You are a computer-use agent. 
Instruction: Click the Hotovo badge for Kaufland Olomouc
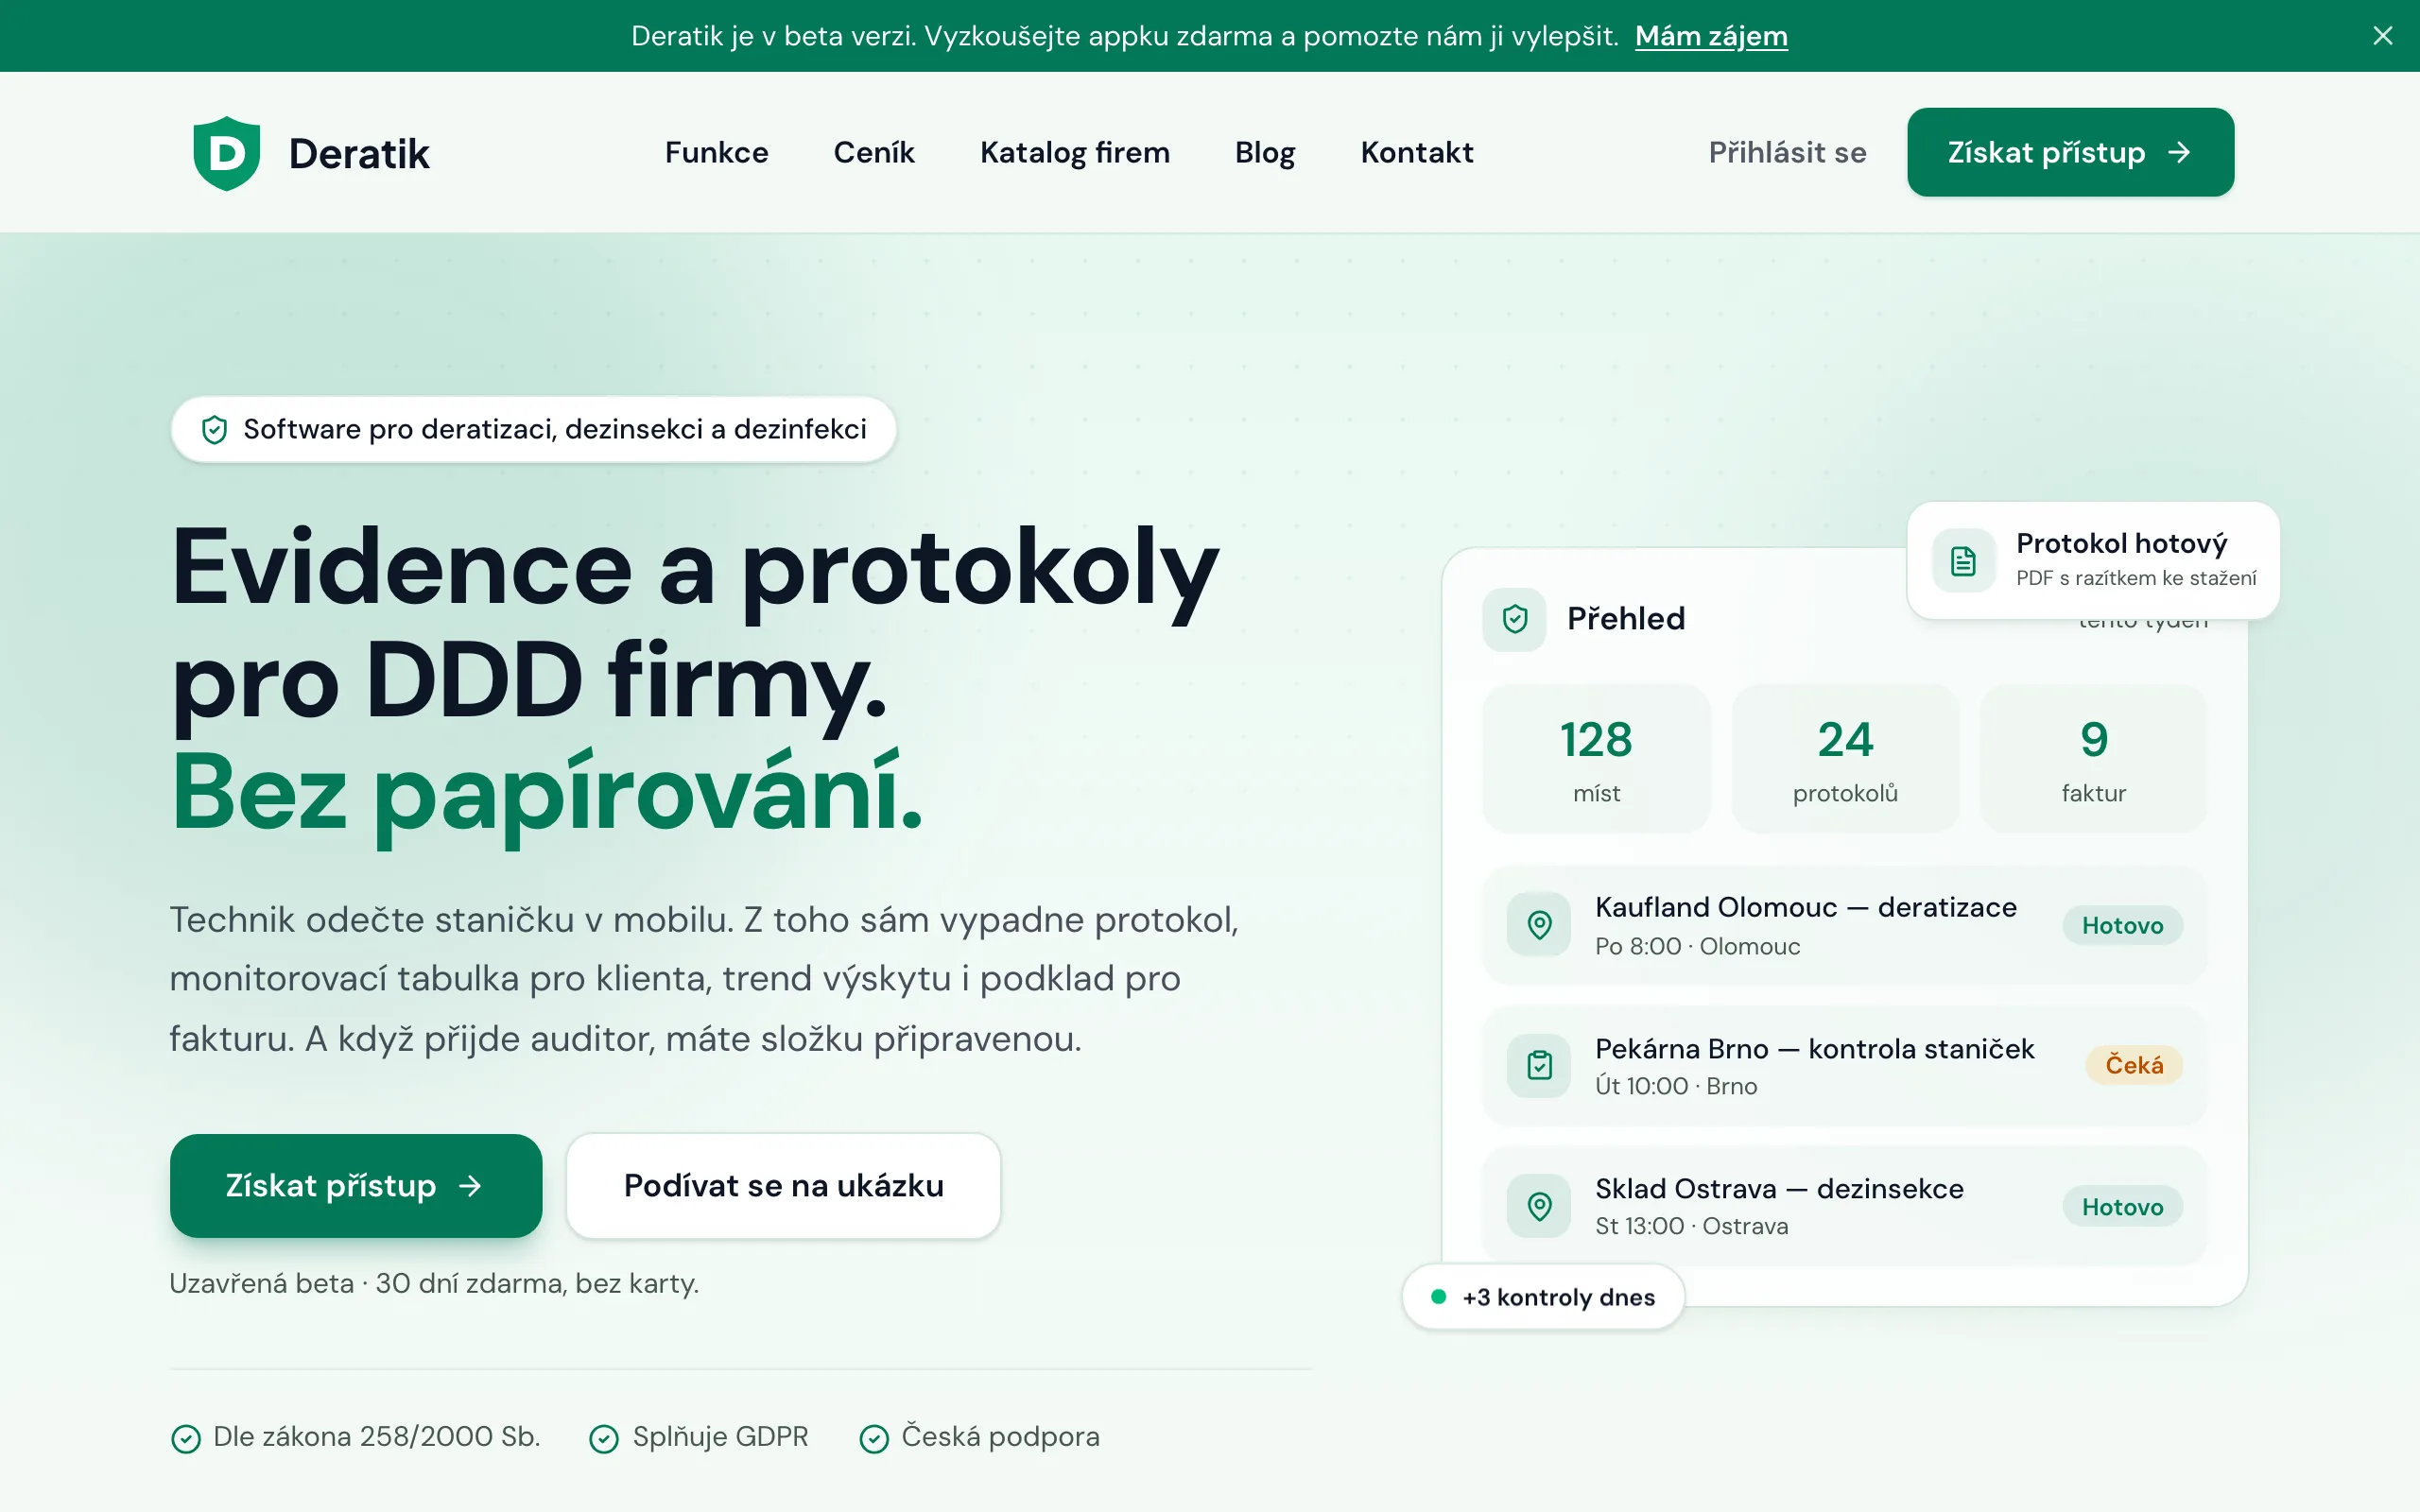(2122, 925)
